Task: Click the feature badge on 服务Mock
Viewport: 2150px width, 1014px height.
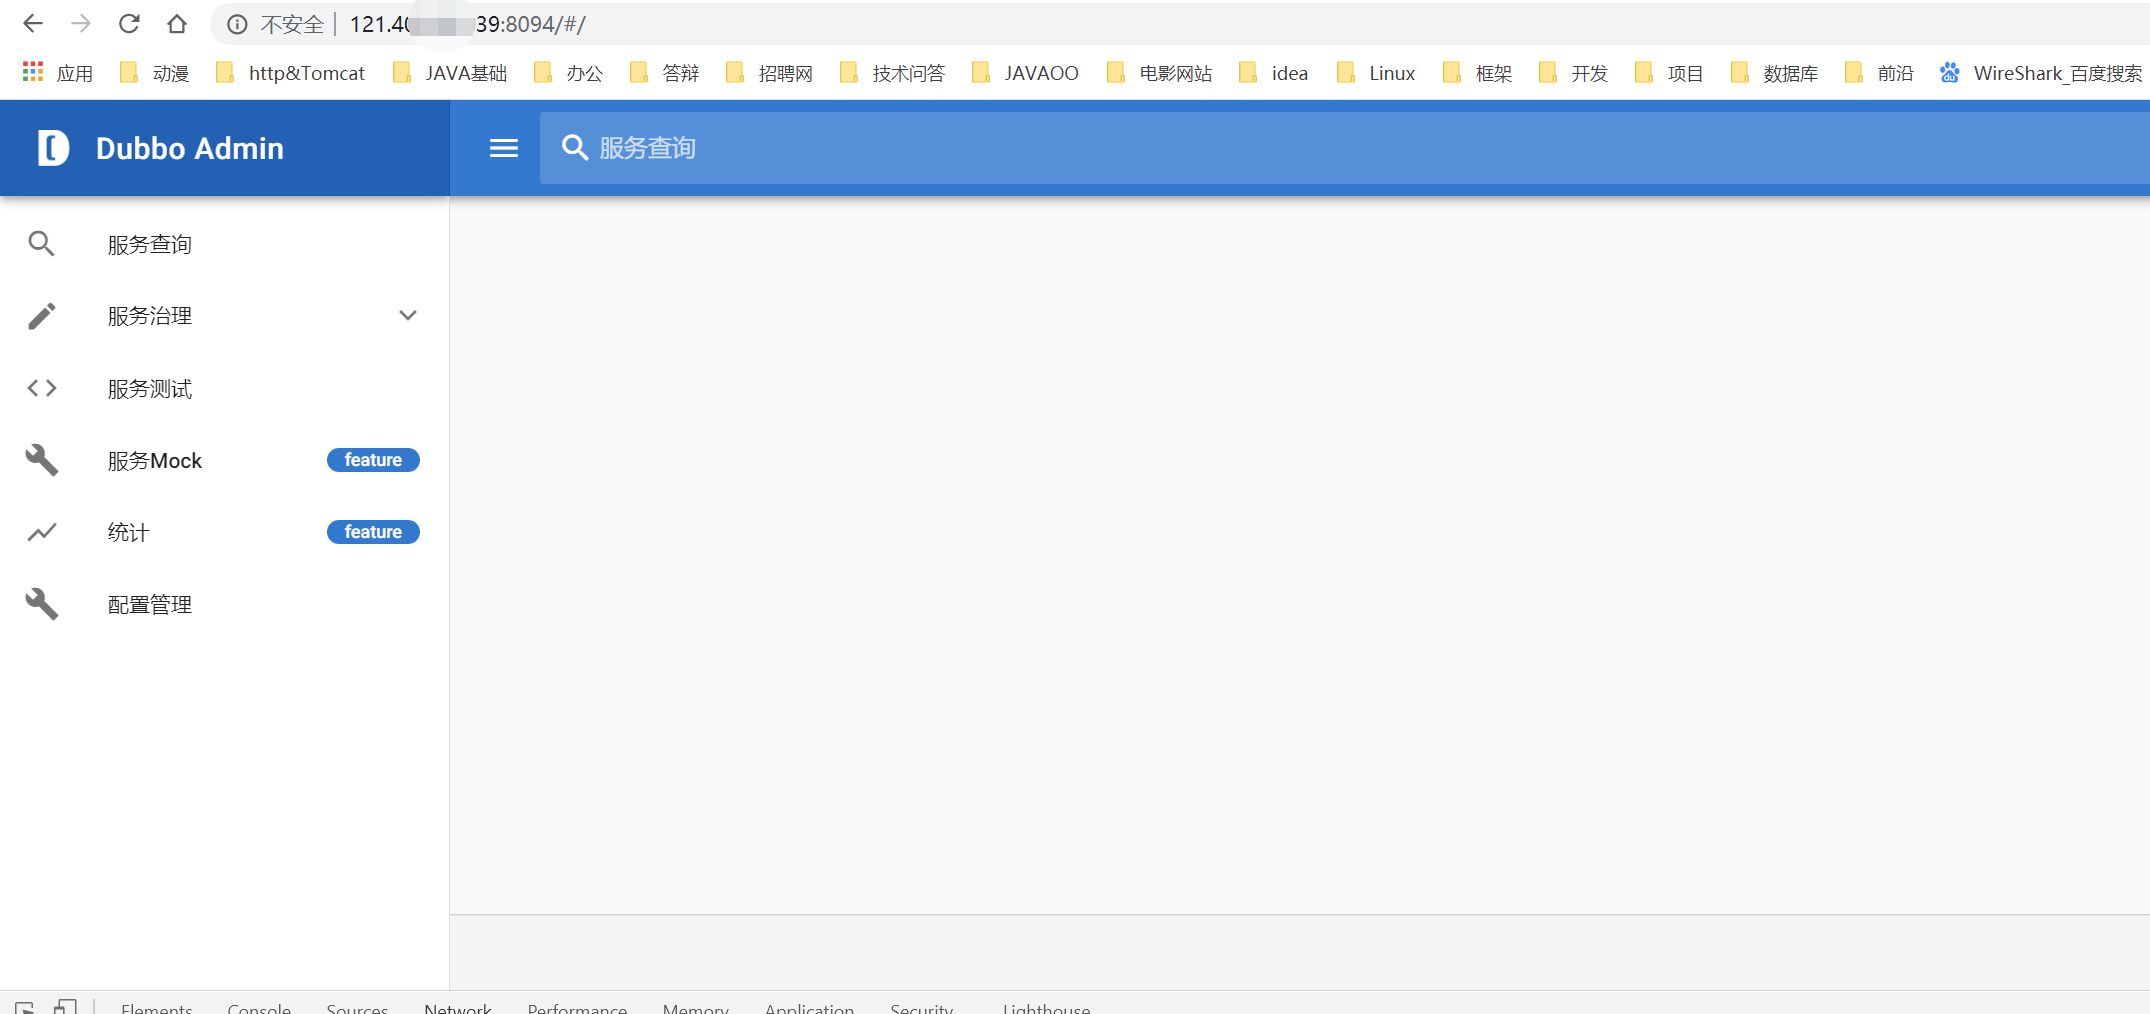Action: pos(373,460)
